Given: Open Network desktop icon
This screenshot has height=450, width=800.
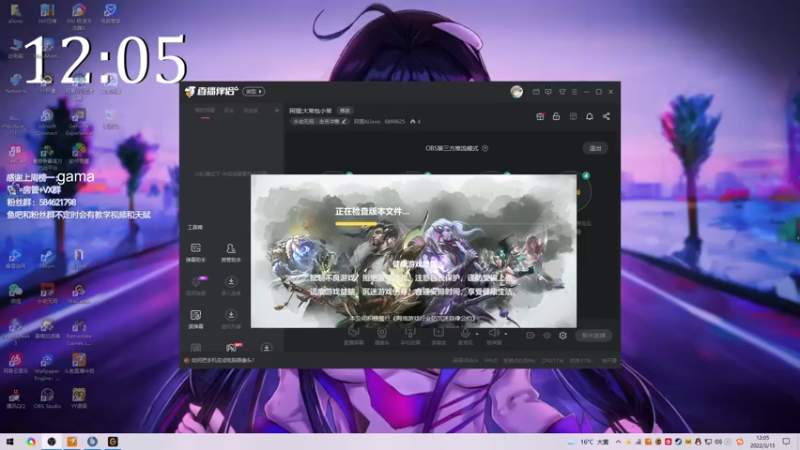Looking at the screenshot, I should pos(16,84).
